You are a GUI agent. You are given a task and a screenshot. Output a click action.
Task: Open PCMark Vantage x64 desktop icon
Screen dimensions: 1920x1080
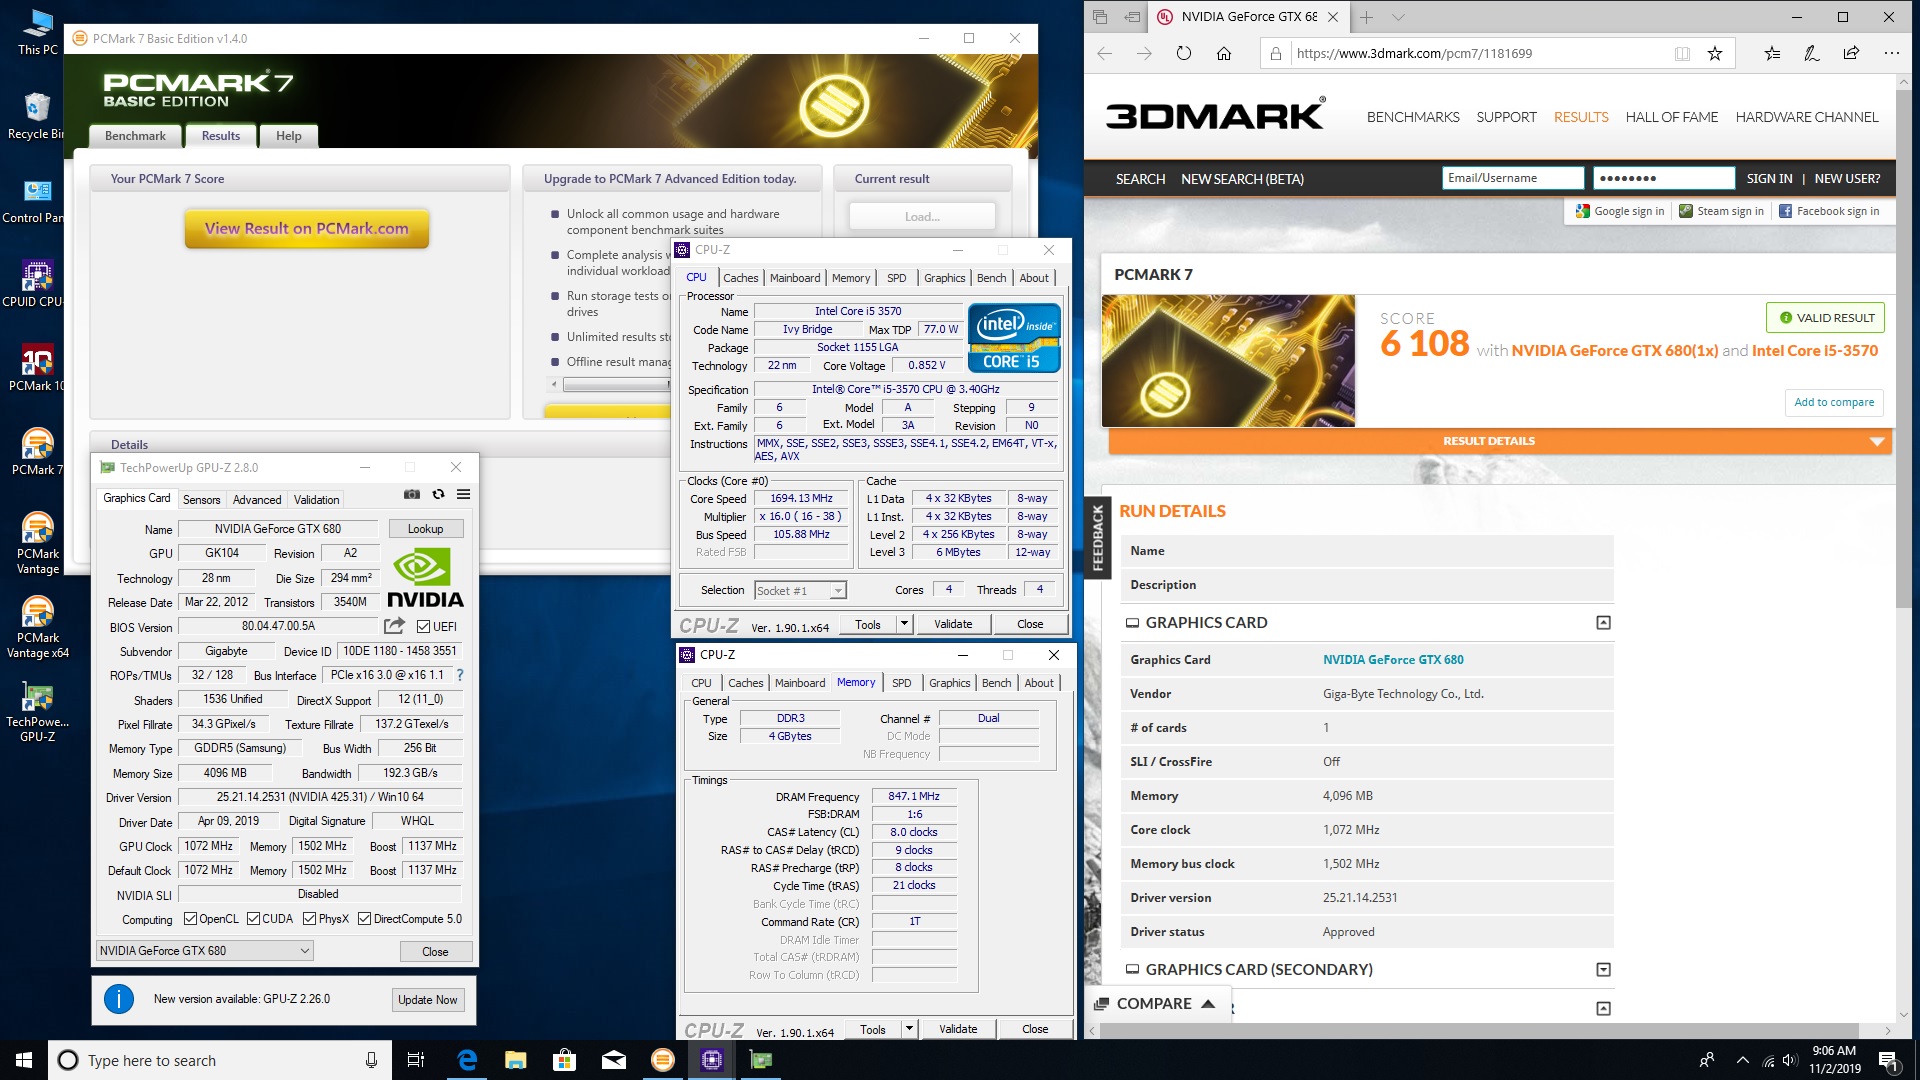pyautogui.click(x=37, y=628)
